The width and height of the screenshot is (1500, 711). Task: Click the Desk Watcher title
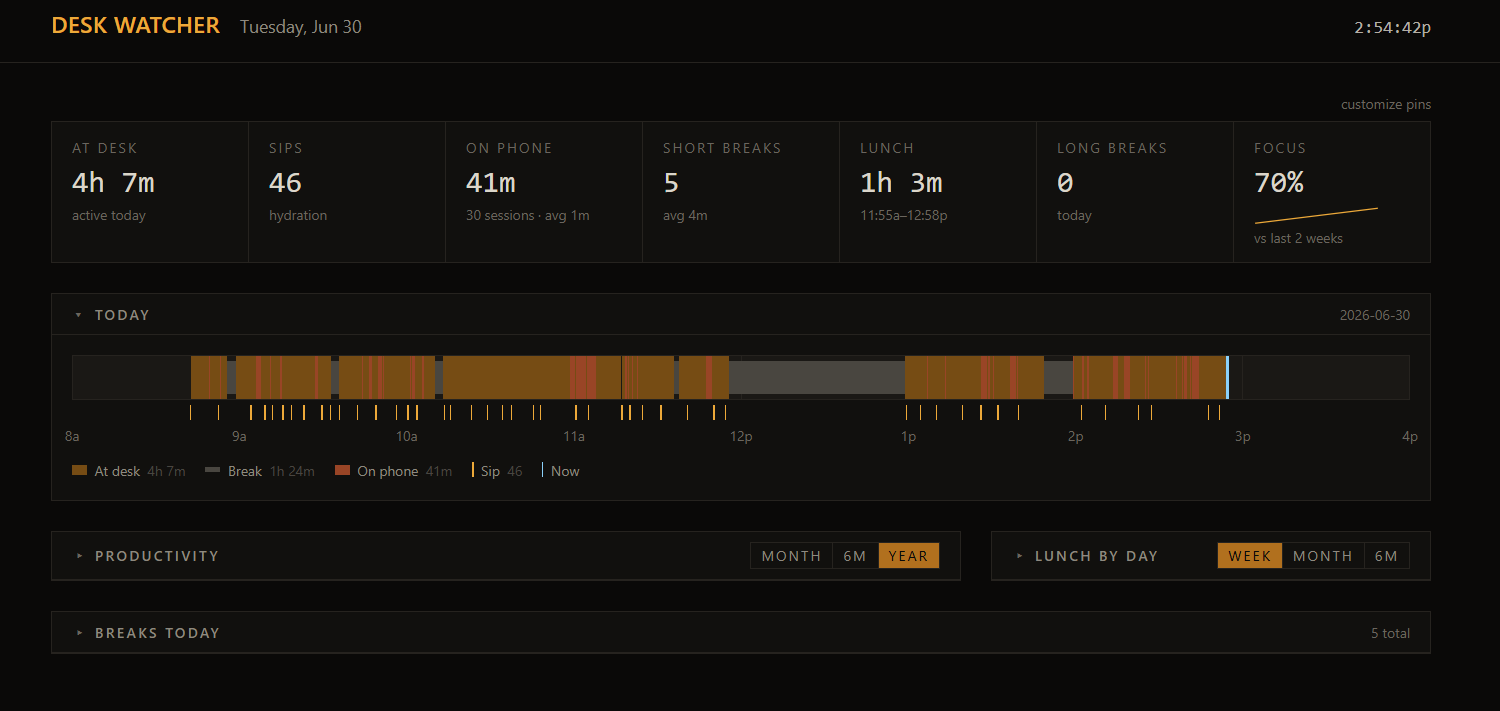pos(136,26)
